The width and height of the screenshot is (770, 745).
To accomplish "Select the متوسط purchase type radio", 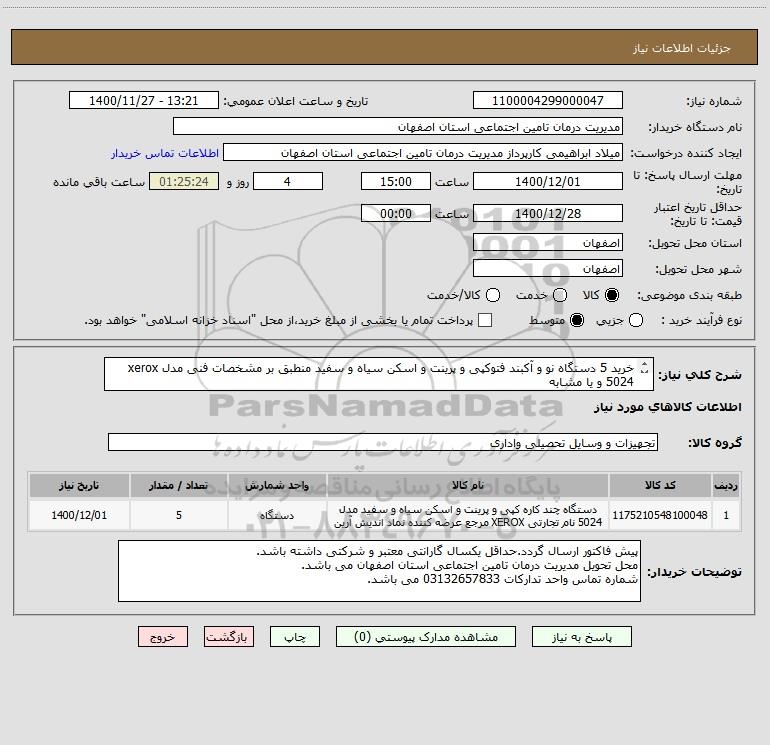I will (x=577, y=320).
